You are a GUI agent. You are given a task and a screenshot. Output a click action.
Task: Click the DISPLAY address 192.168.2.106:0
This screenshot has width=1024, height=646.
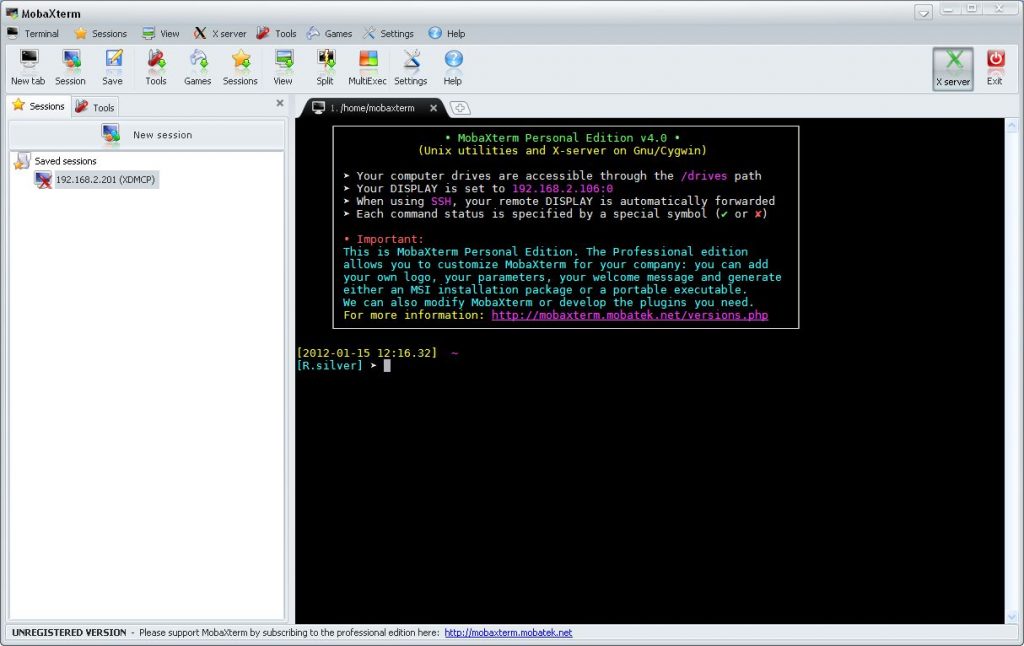(x=562, y=188)
